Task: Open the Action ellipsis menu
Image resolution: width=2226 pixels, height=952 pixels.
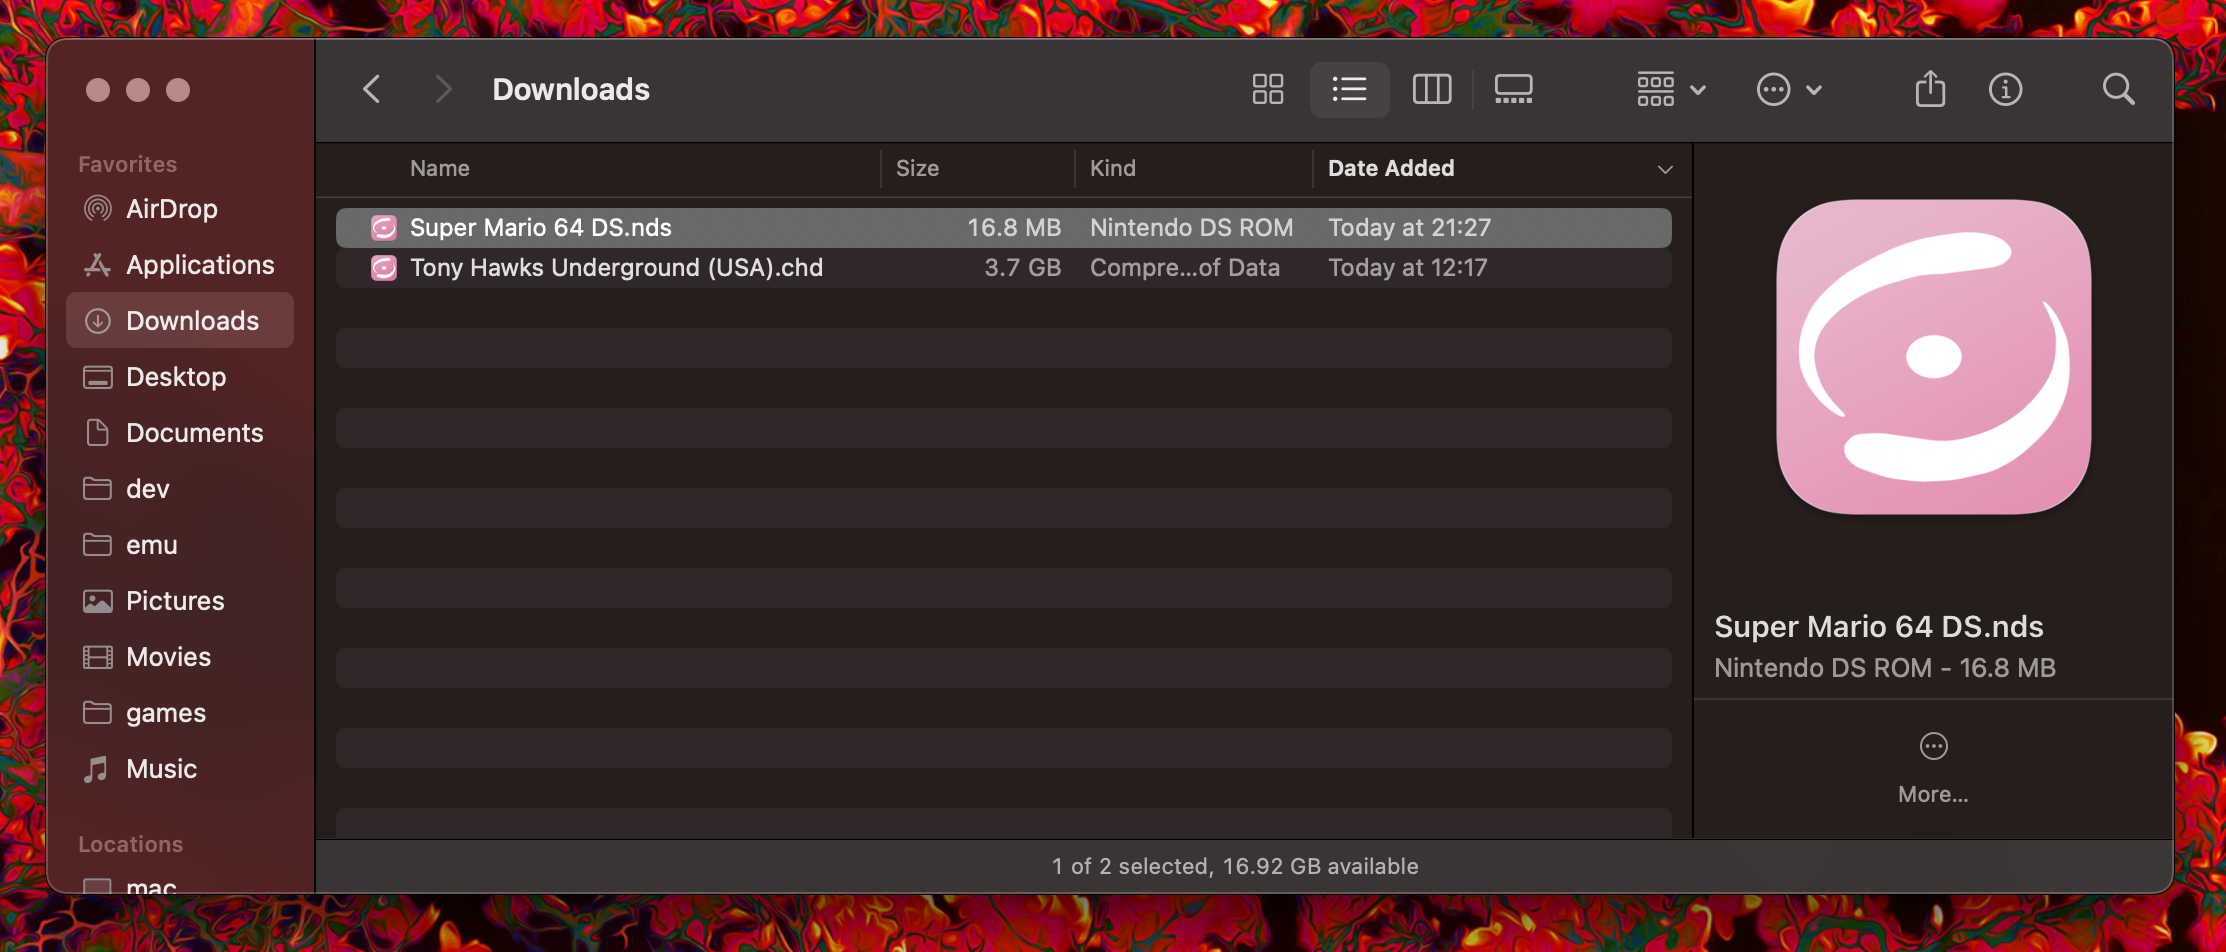Action: (x=1789, y=90)
